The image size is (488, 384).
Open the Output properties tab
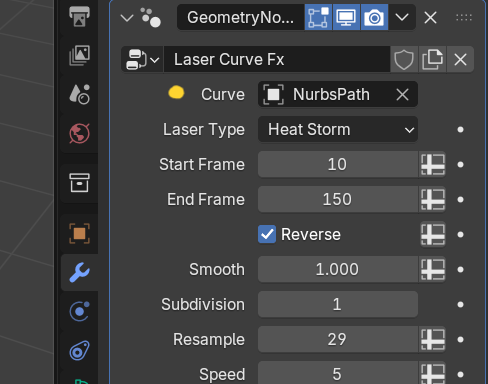point(79,16)
